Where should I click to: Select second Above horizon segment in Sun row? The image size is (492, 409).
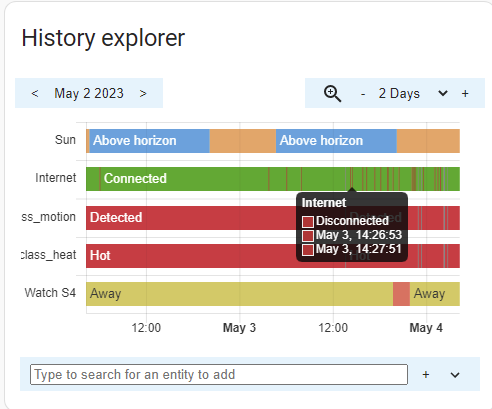[x=336, y=141]
